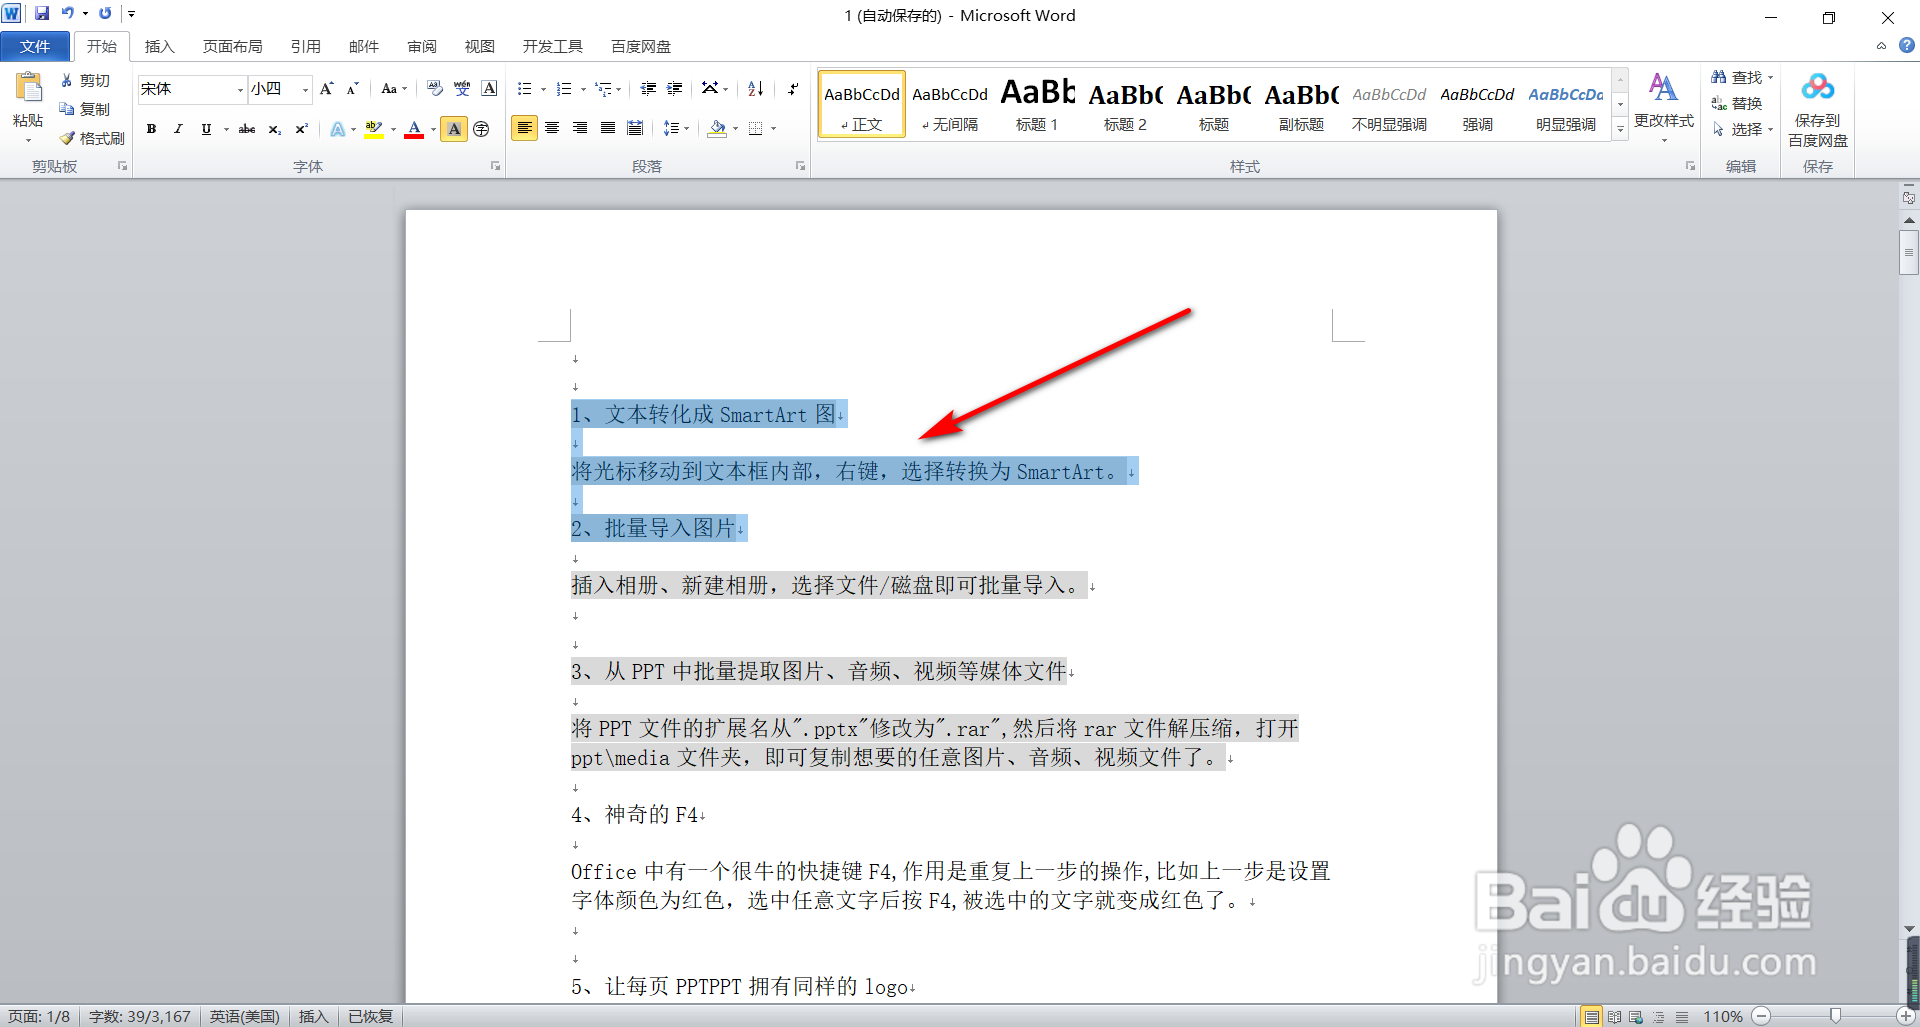Screen dimensions: 1920x1027
Task: Activate the 格式刷 format painter
Action: (92, 138)
